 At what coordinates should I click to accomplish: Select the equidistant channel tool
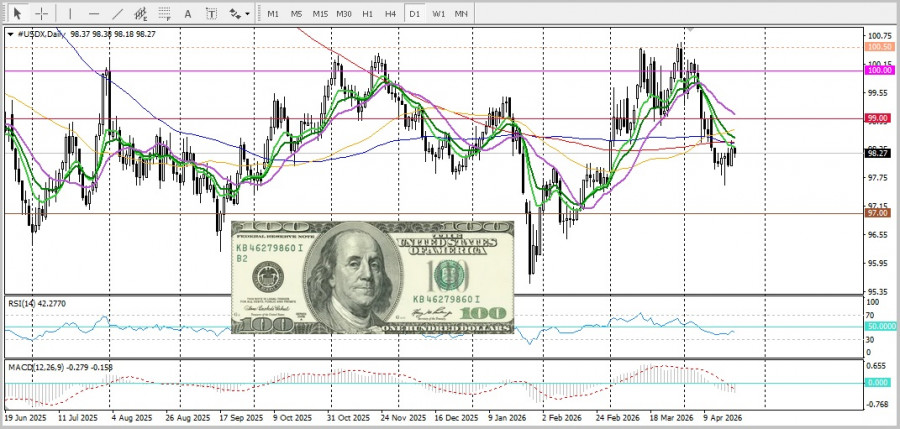click(141, 13)
